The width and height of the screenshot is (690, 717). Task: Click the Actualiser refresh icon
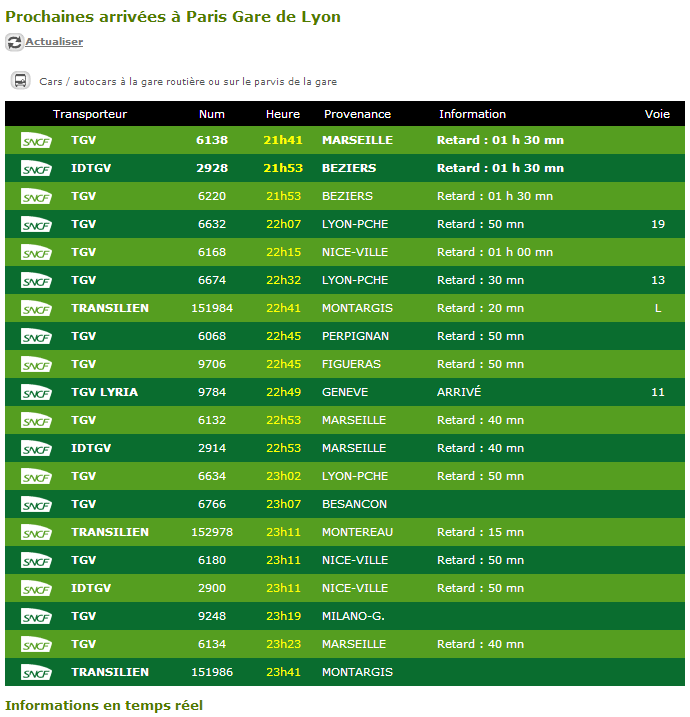[x=14, y=42]
